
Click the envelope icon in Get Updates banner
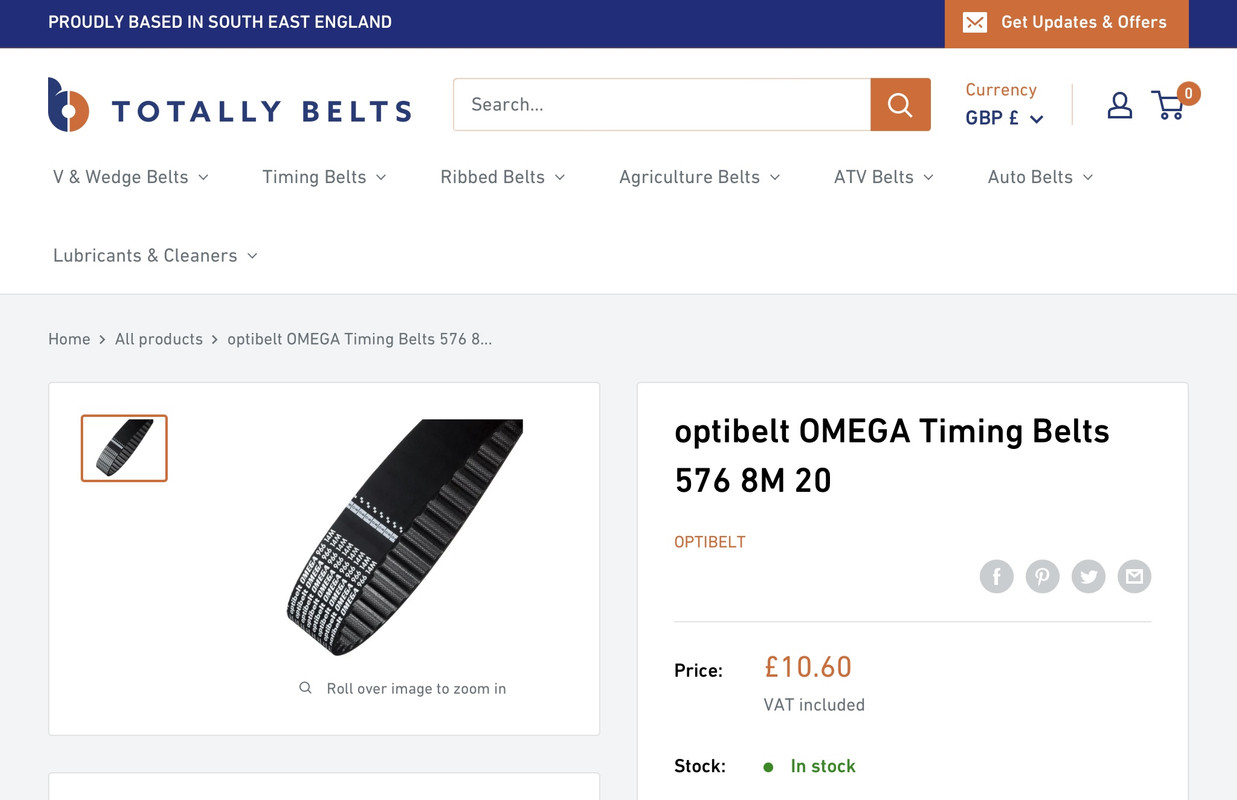click(x=975, y=22)
